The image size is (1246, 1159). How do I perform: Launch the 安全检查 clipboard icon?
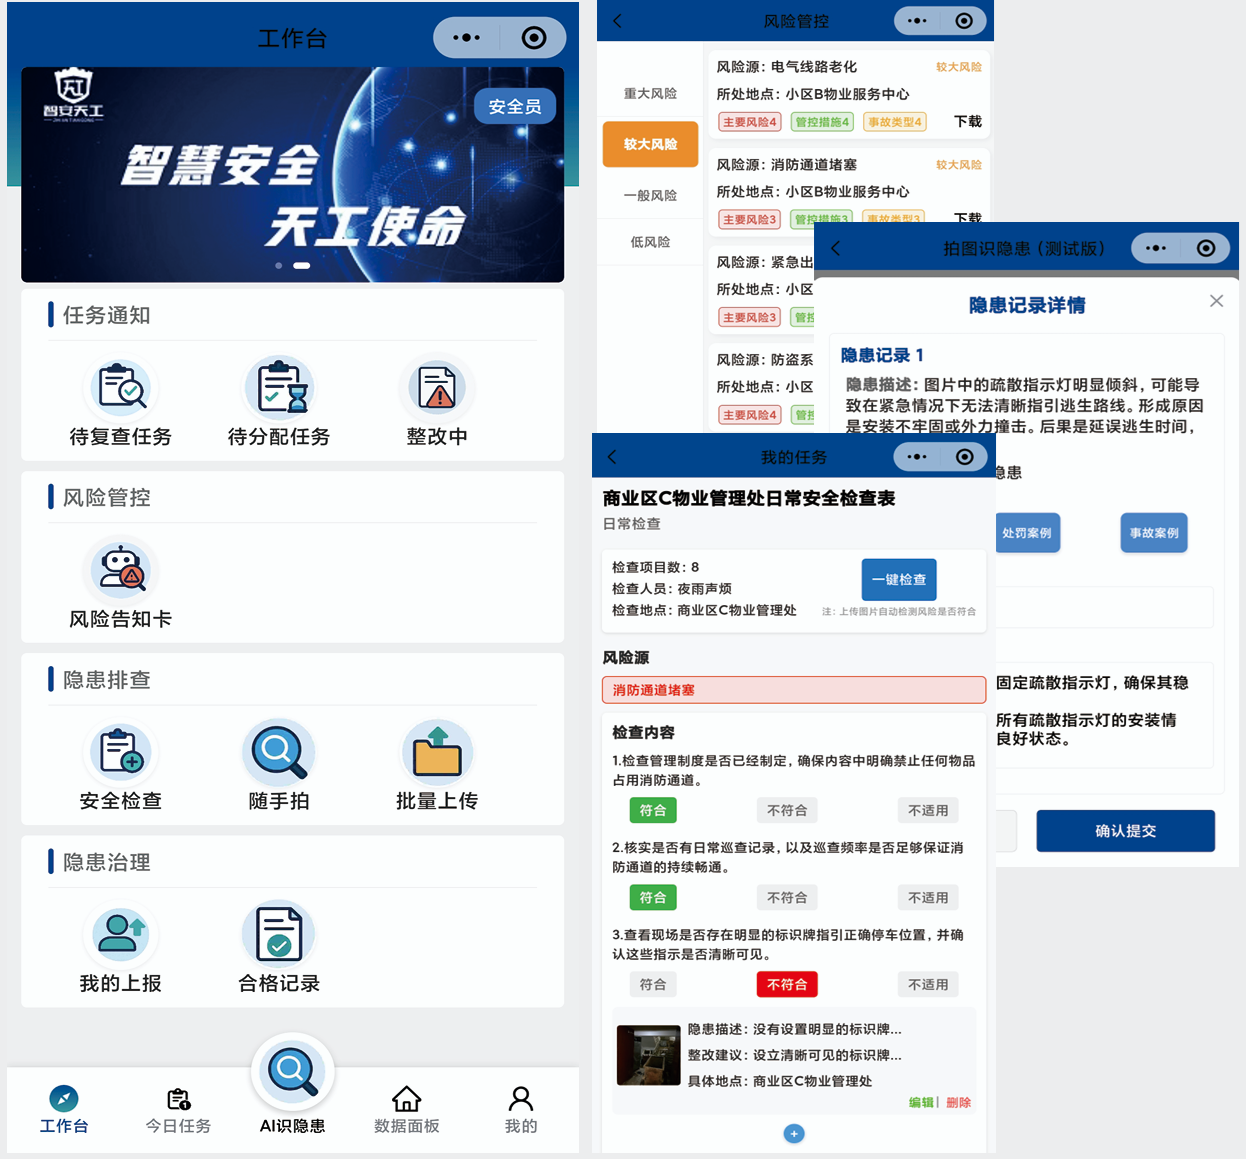click(121, 753)
